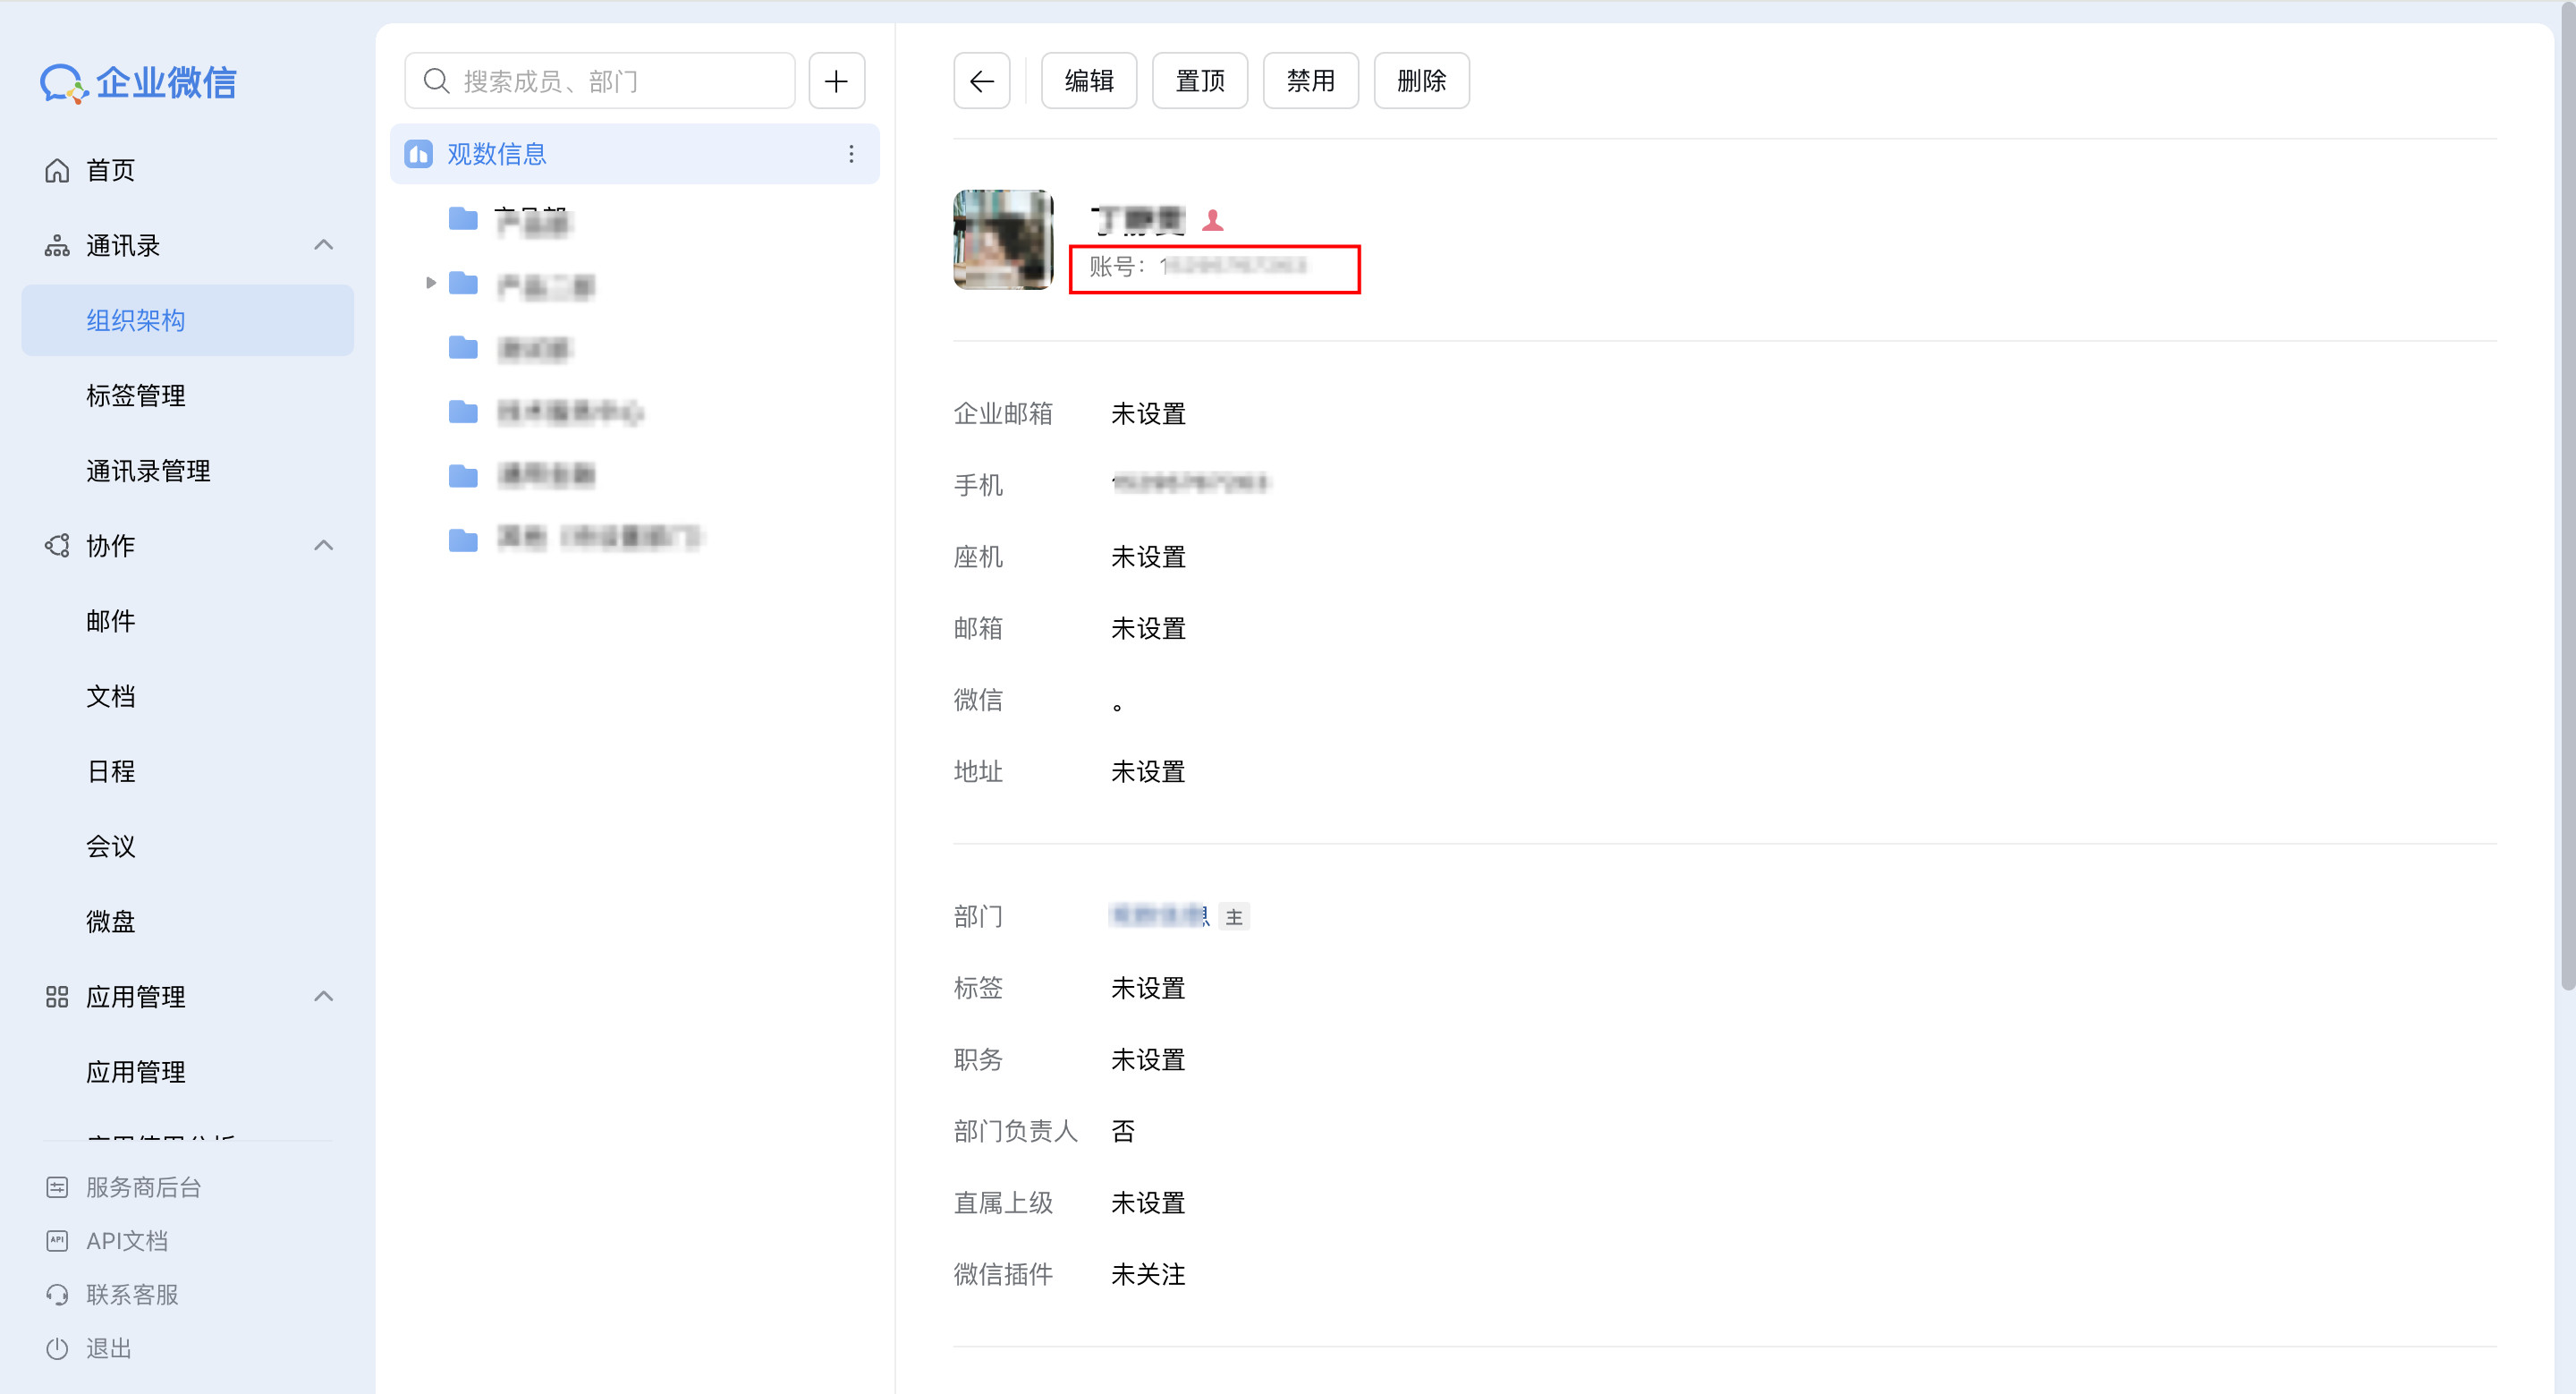
Task: Select 标签管理 in sidebar
Action: click(x=136, y=396)
